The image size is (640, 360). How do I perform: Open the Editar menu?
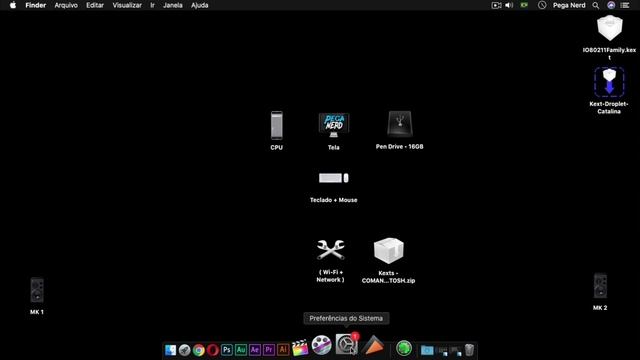(95, 5)
